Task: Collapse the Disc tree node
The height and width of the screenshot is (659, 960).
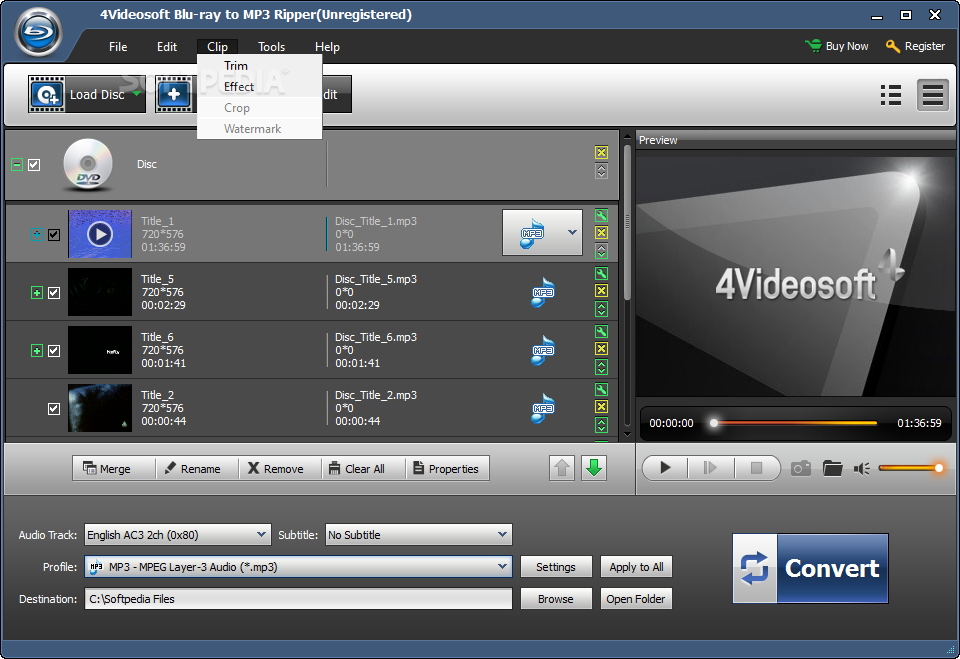Action: pos(17,165)
